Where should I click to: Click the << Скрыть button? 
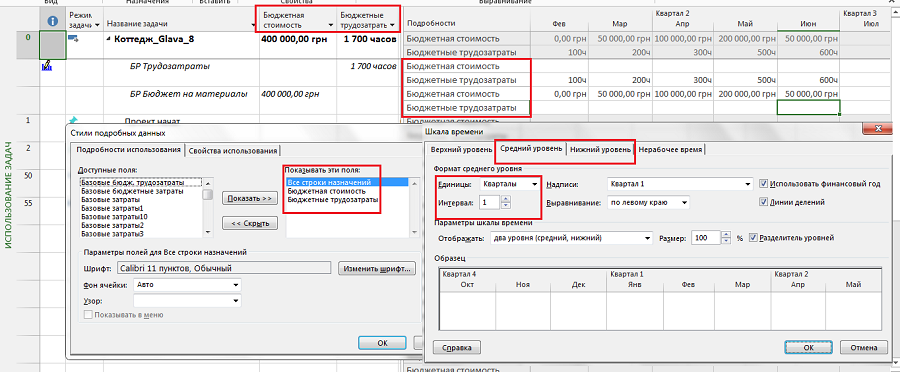coord(250,223)
